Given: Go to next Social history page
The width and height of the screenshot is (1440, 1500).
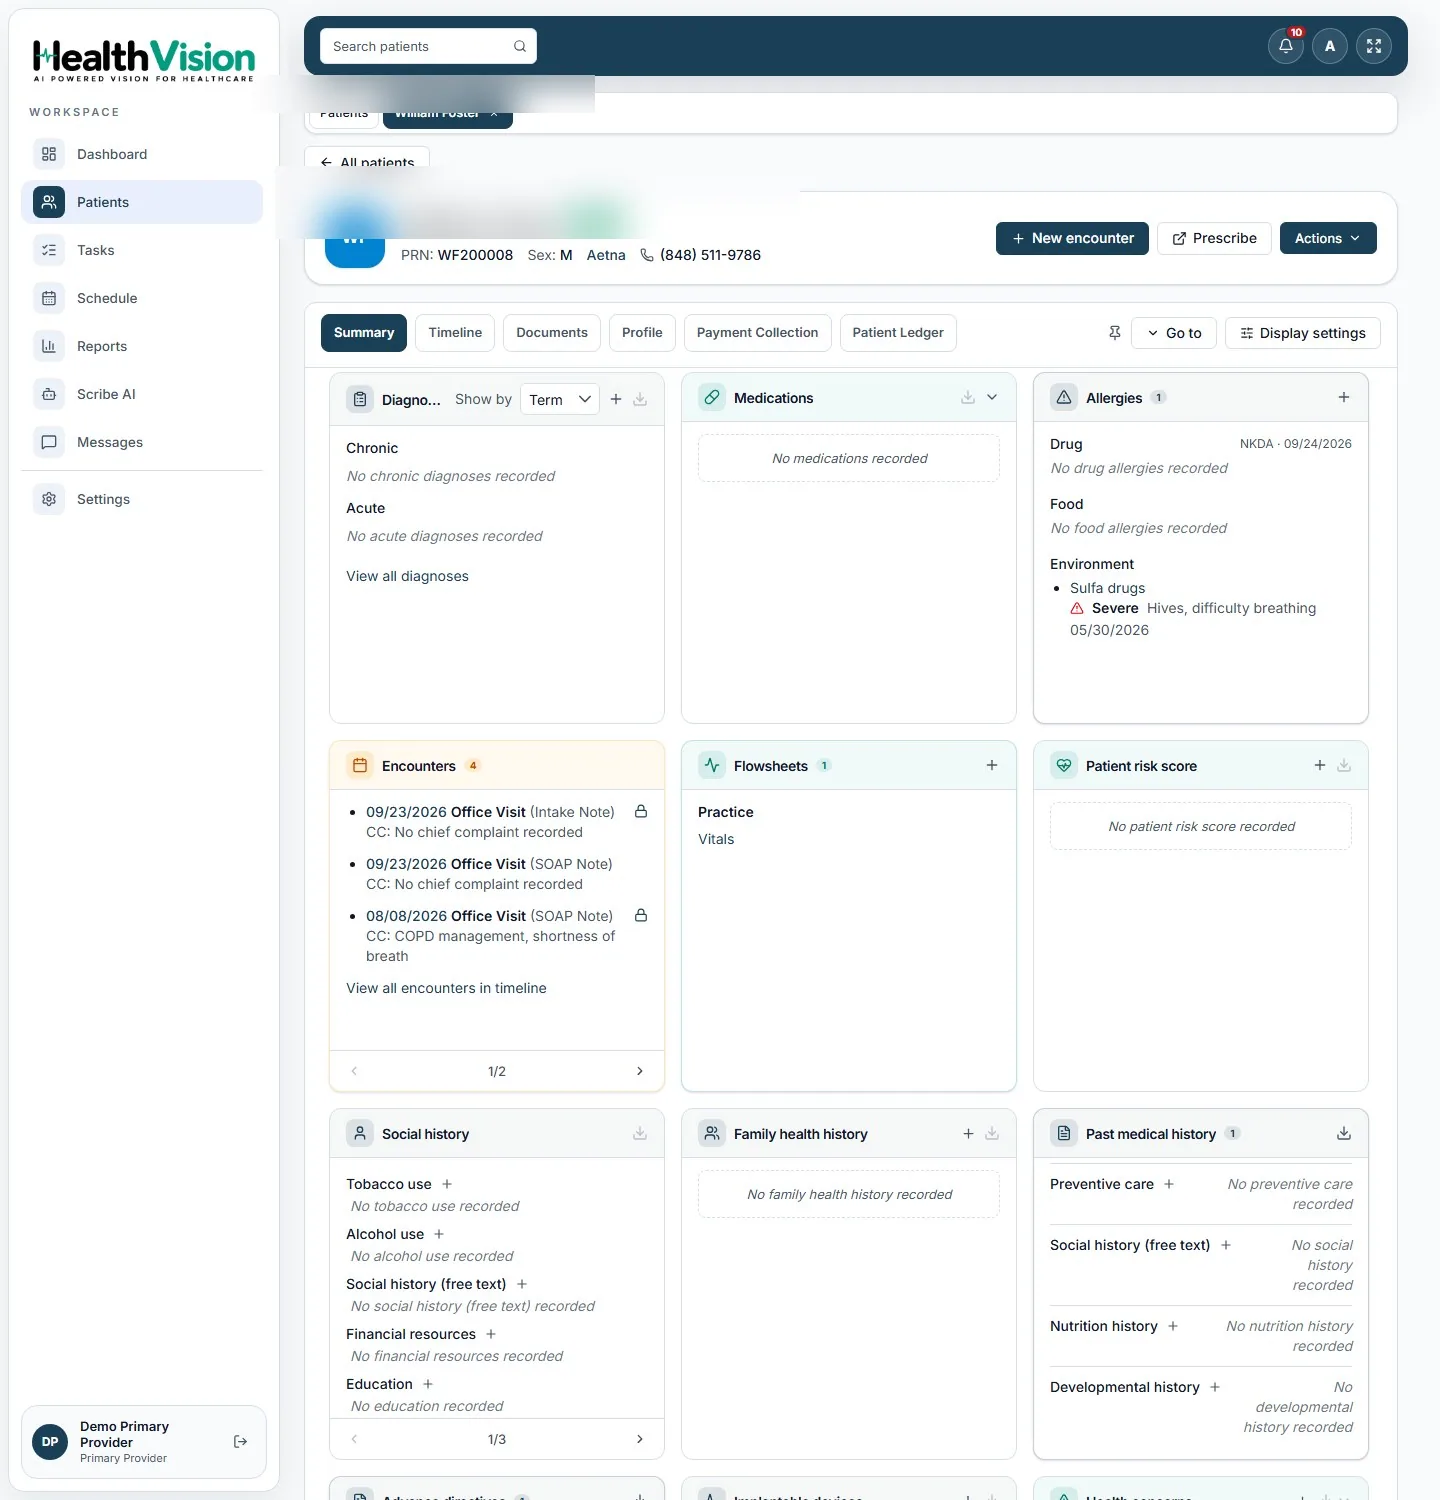Looking at the screenshot, I should pos(640,1439).
